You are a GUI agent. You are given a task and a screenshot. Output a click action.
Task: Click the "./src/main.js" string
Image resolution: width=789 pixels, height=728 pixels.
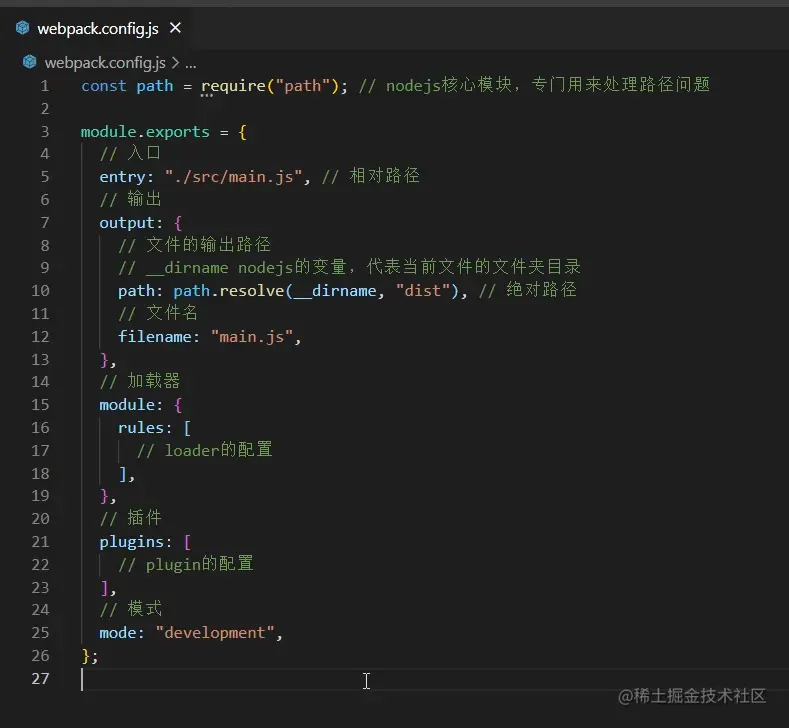click(233, 177)
